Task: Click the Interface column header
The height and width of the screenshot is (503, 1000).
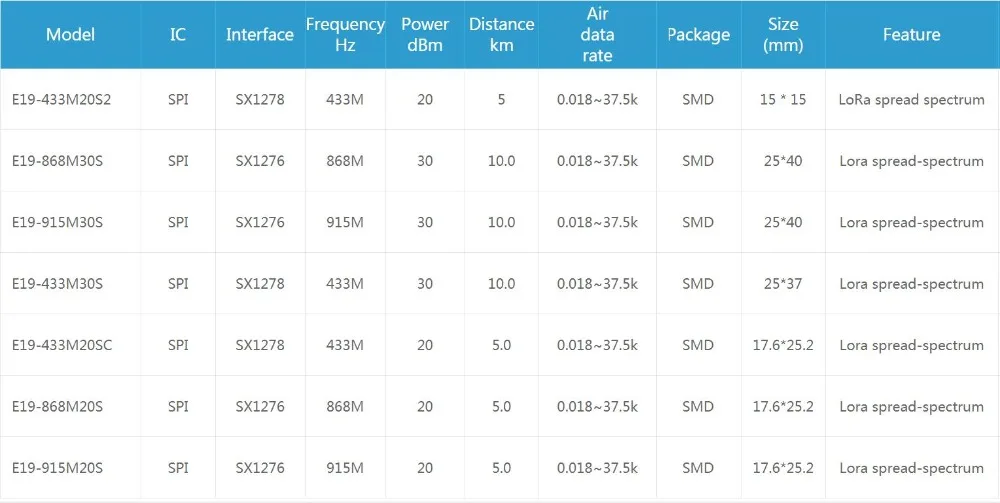Action: pyautogui.click(x=260, y=34)
